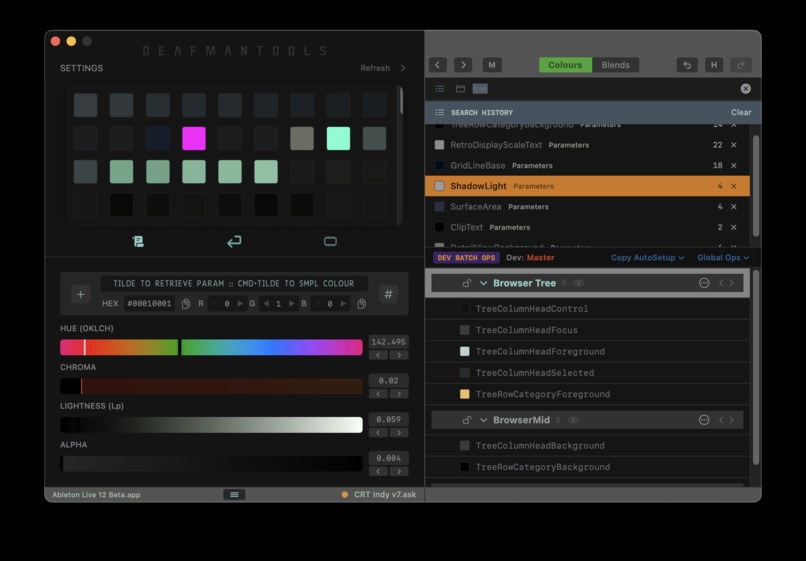Decrease the G channel value with left arrow
The height and width of the screenshot is (561, 806).
point(266,304)
